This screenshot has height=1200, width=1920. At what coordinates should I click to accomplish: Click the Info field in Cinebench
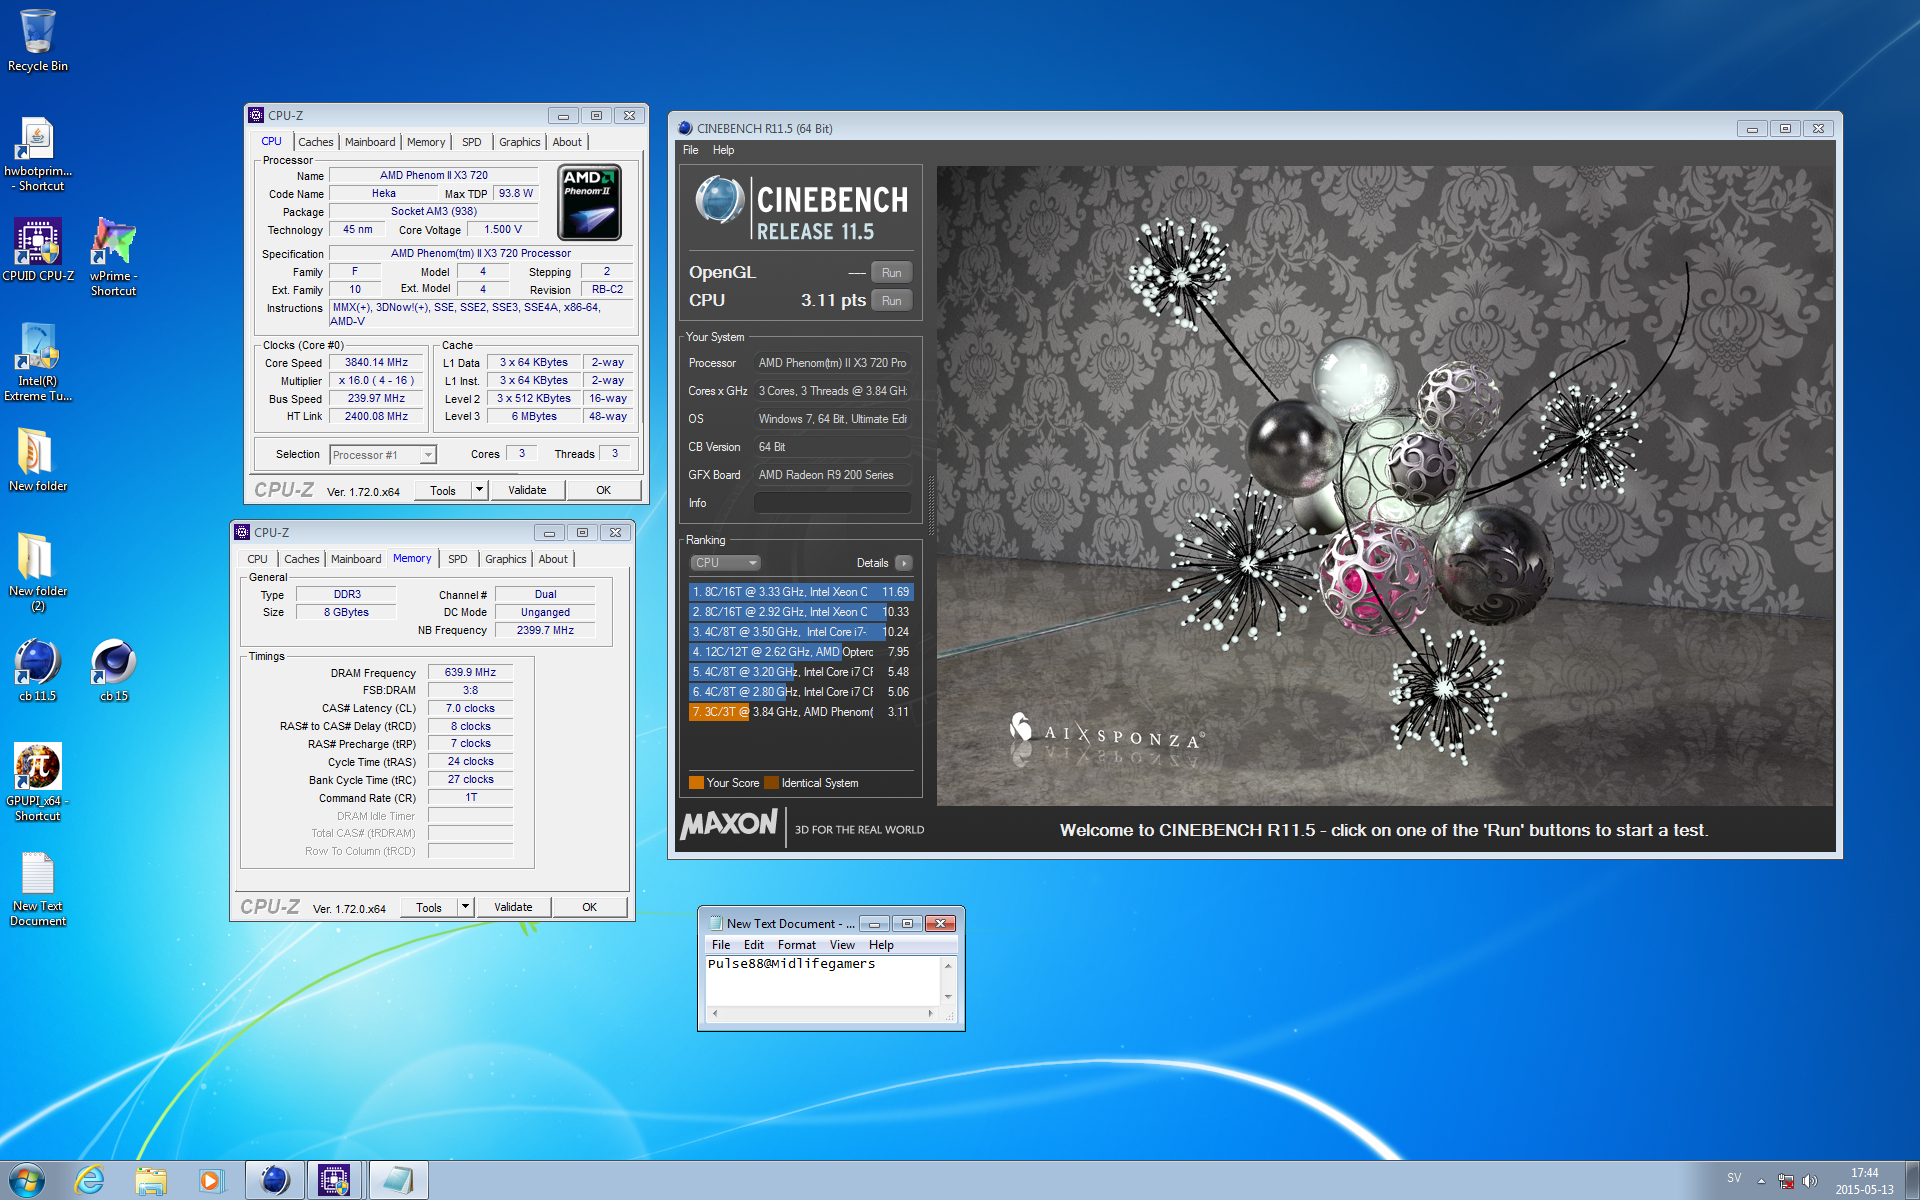click(x=832, y=503)
